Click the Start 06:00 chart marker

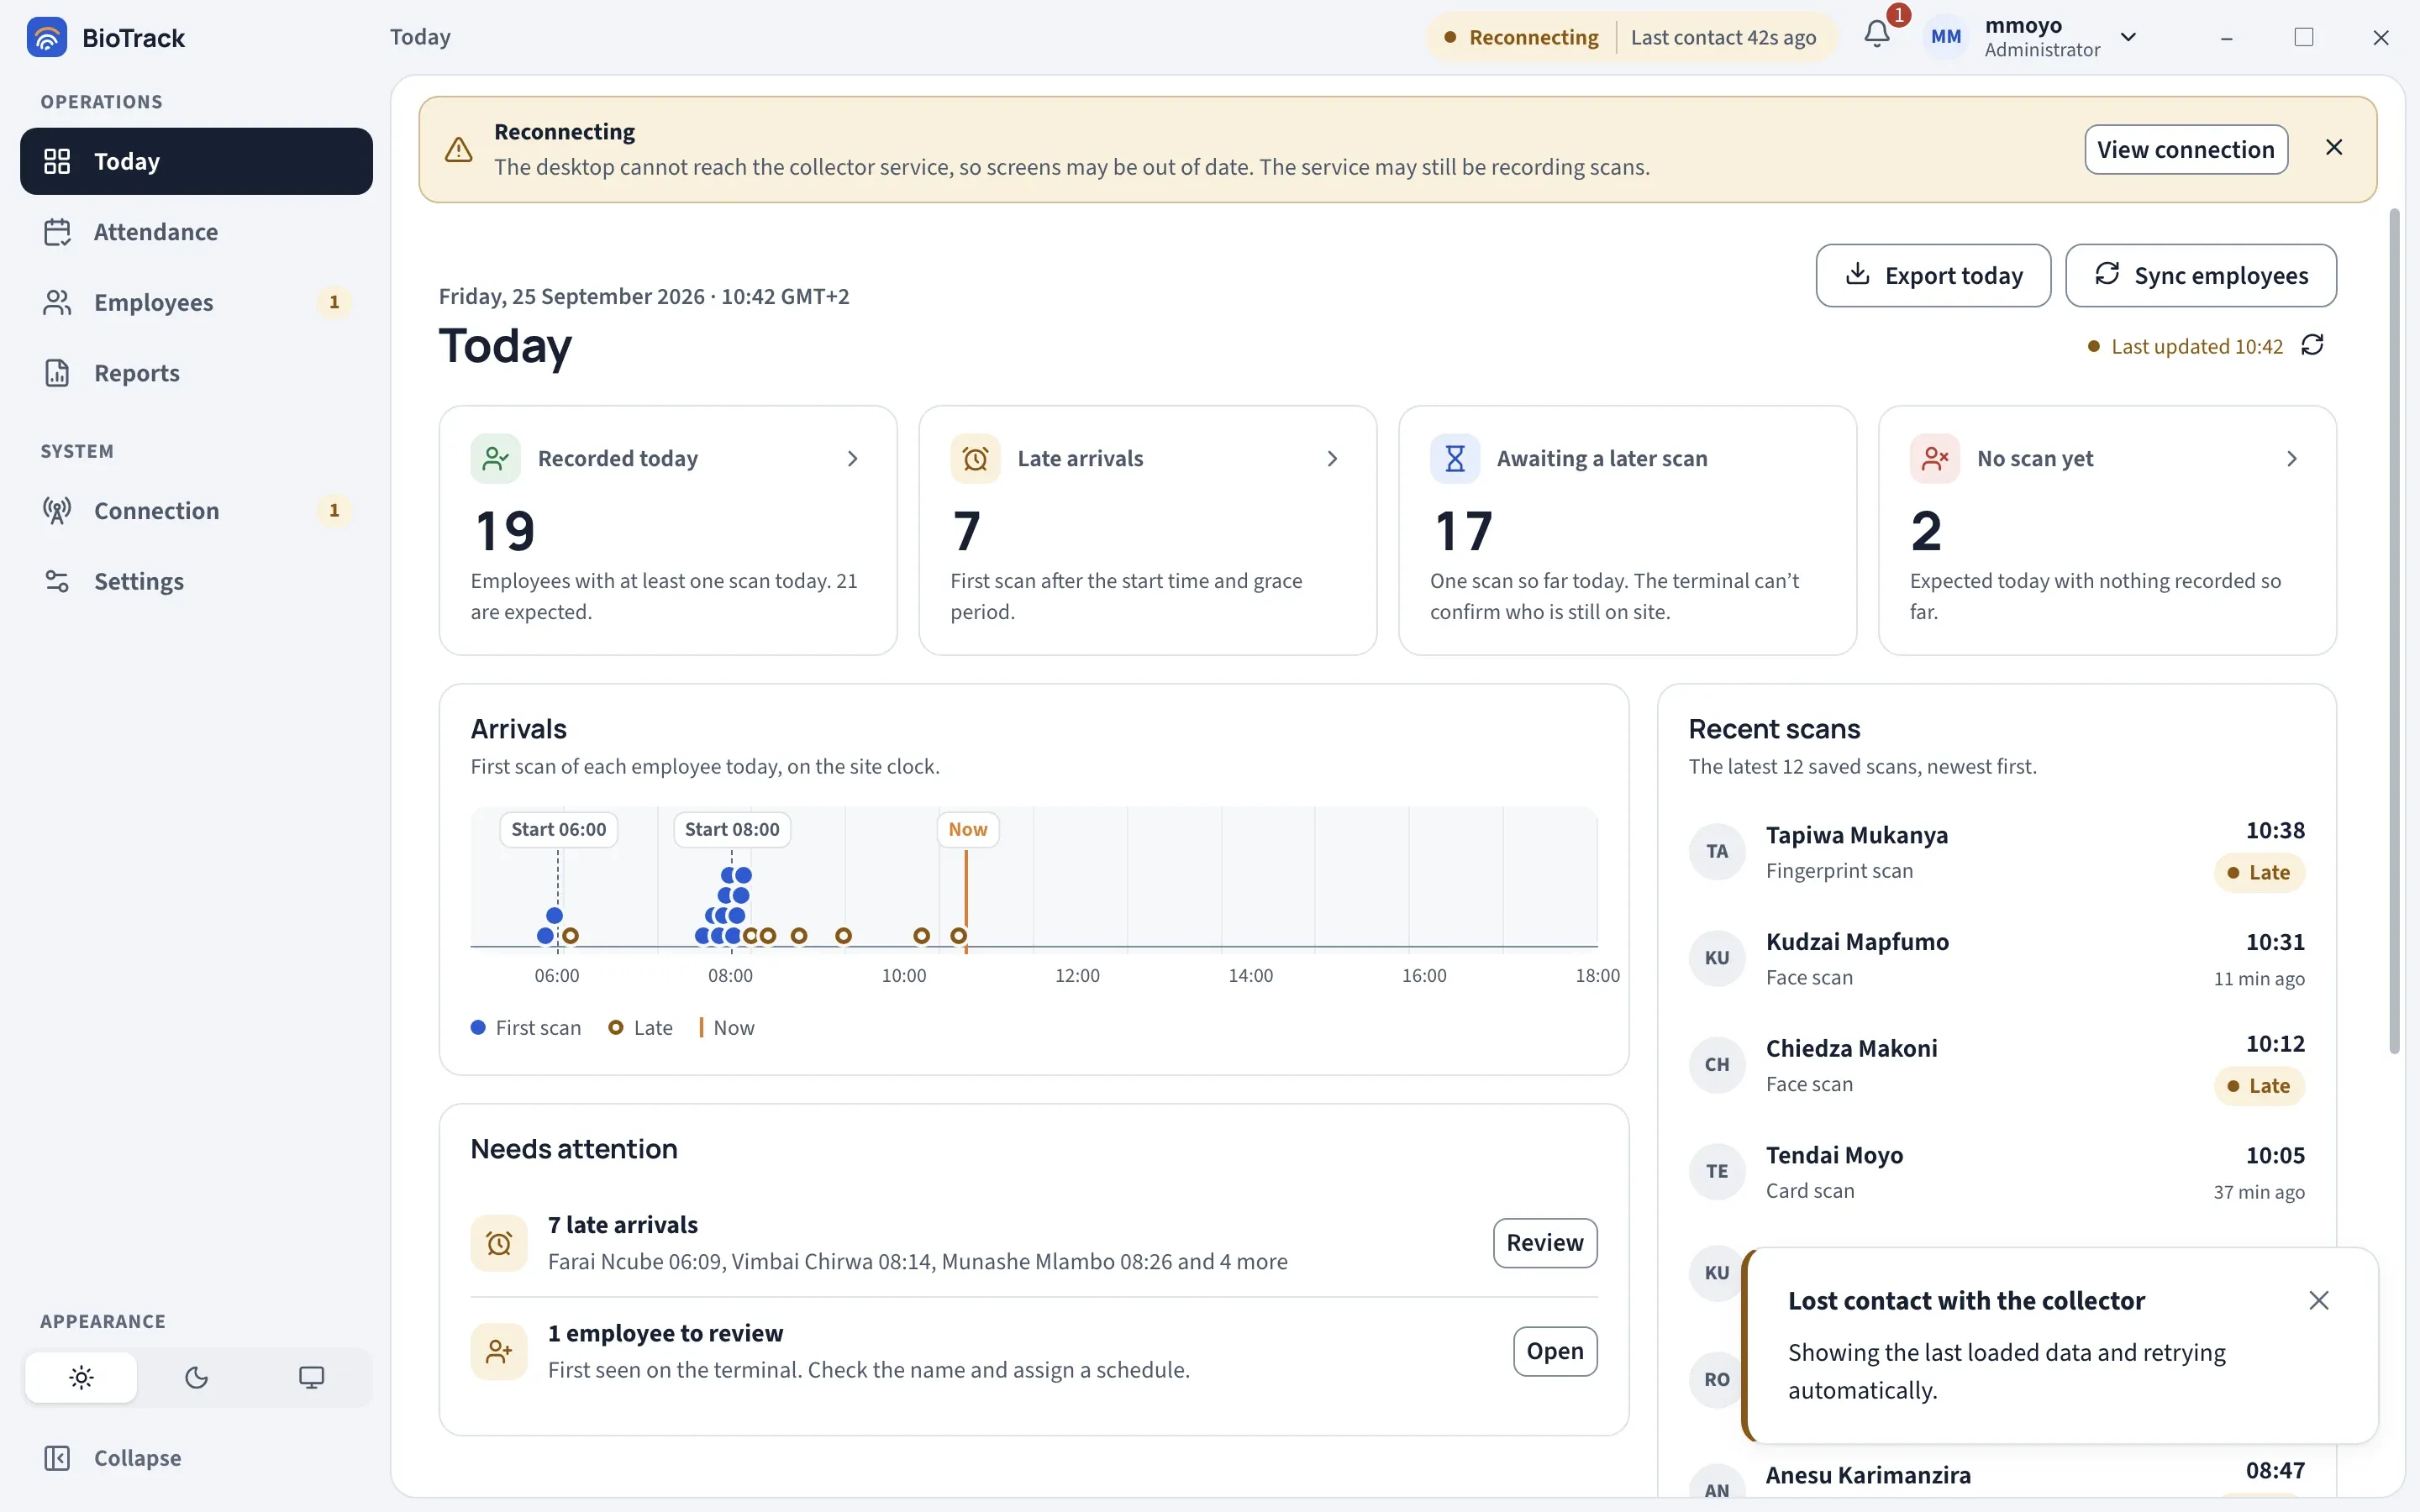coord(558,829)
